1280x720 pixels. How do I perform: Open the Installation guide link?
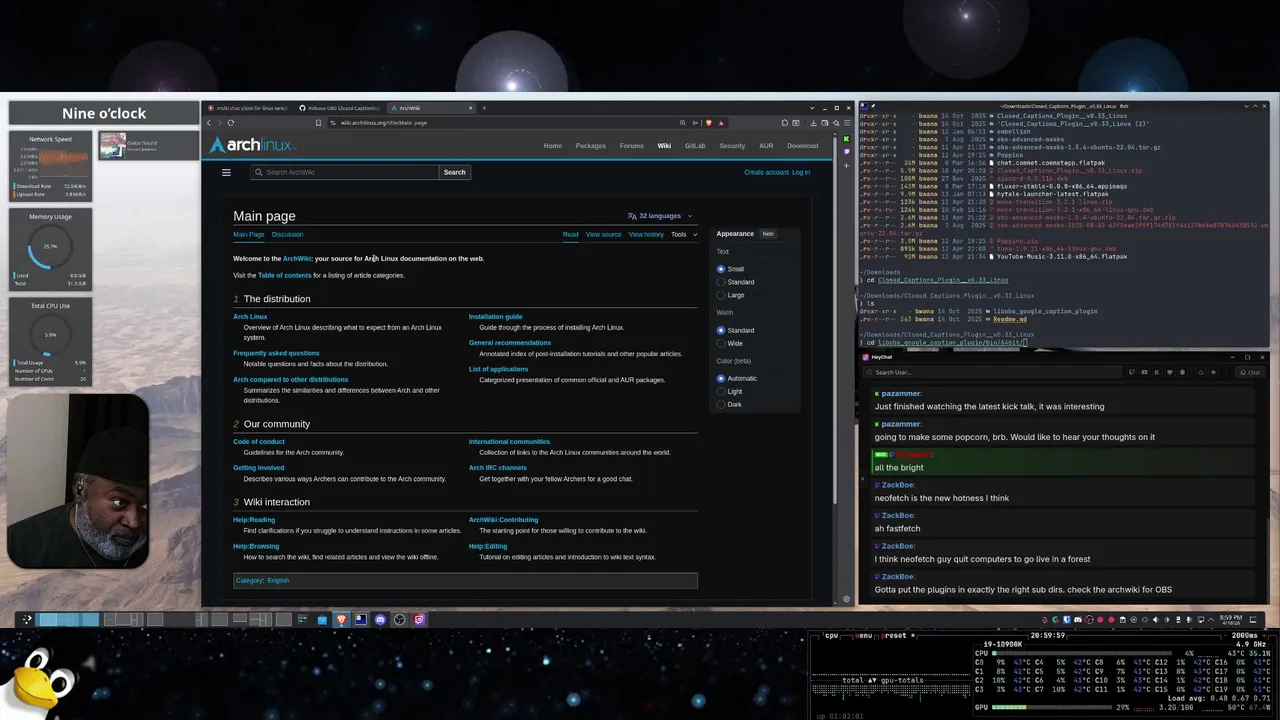click(495, 317)
